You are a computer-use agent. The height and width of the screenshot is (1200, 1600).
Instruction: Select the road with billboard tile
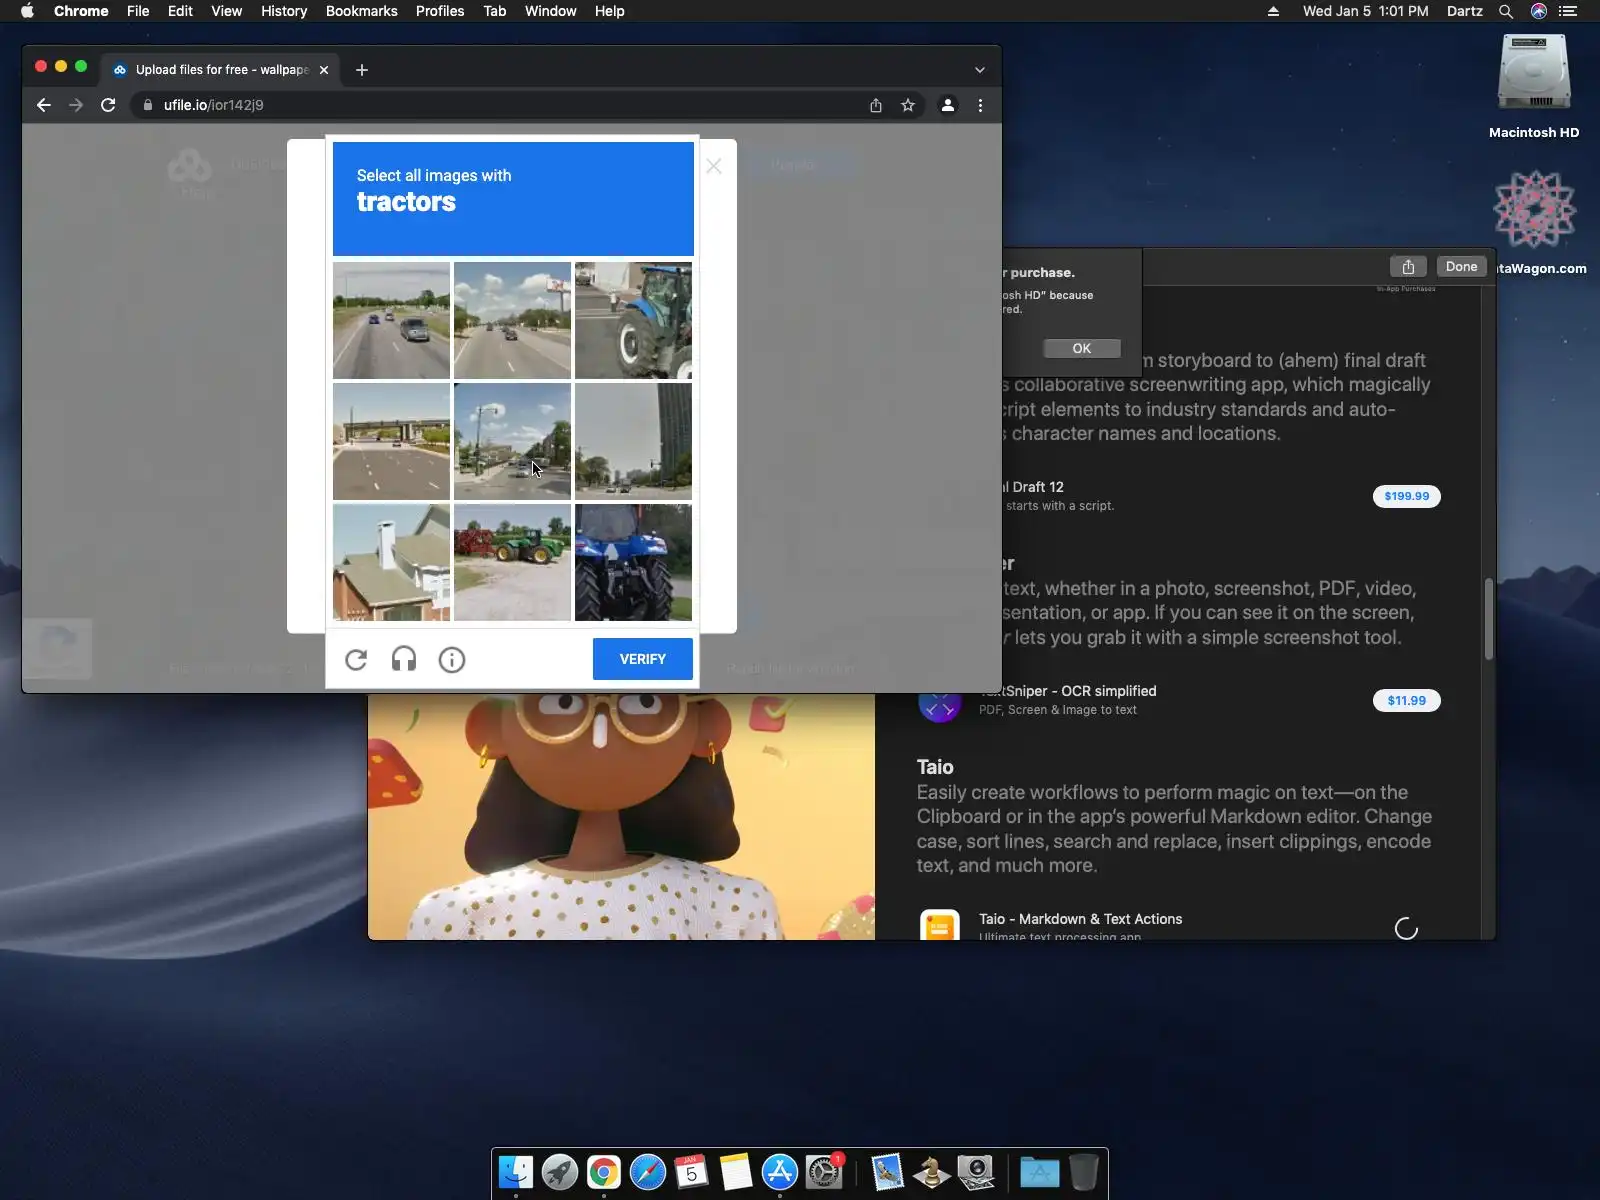click(x=512, y=321)
